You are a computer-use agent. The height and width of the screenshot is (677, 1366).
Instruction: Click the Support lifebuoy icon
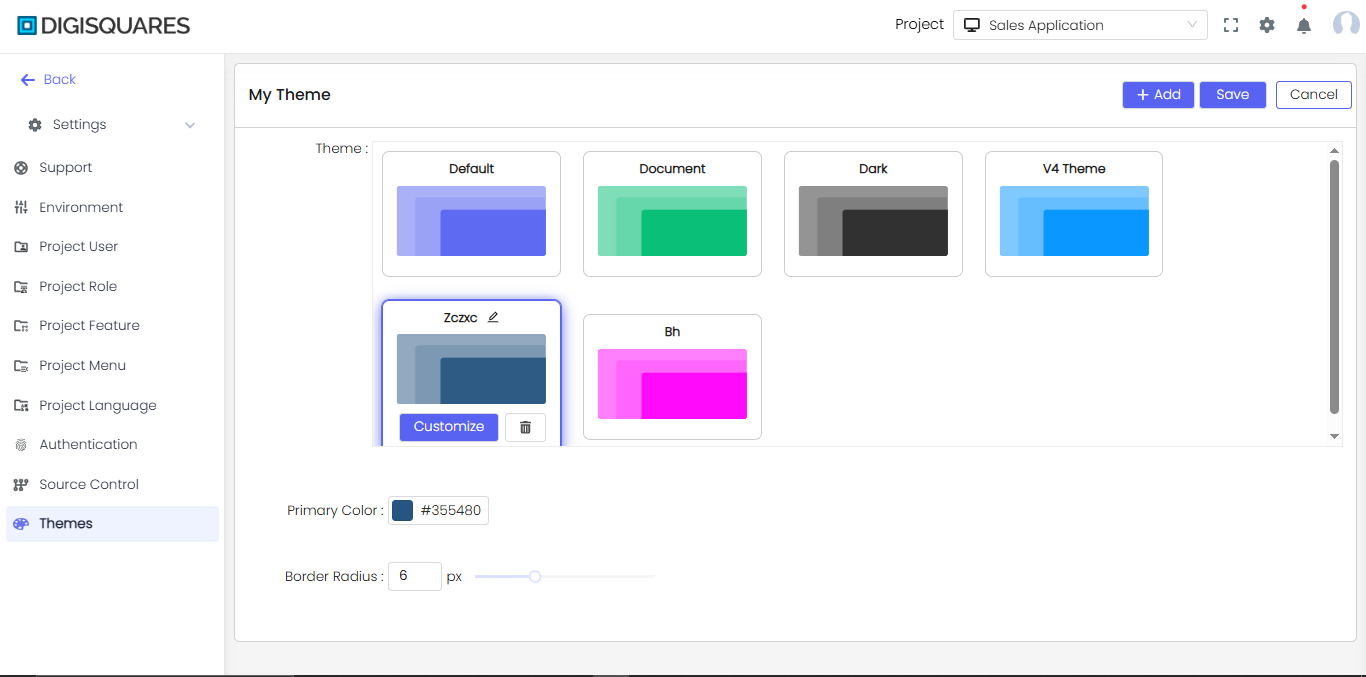pyautogui.click(x=21, y=168)
